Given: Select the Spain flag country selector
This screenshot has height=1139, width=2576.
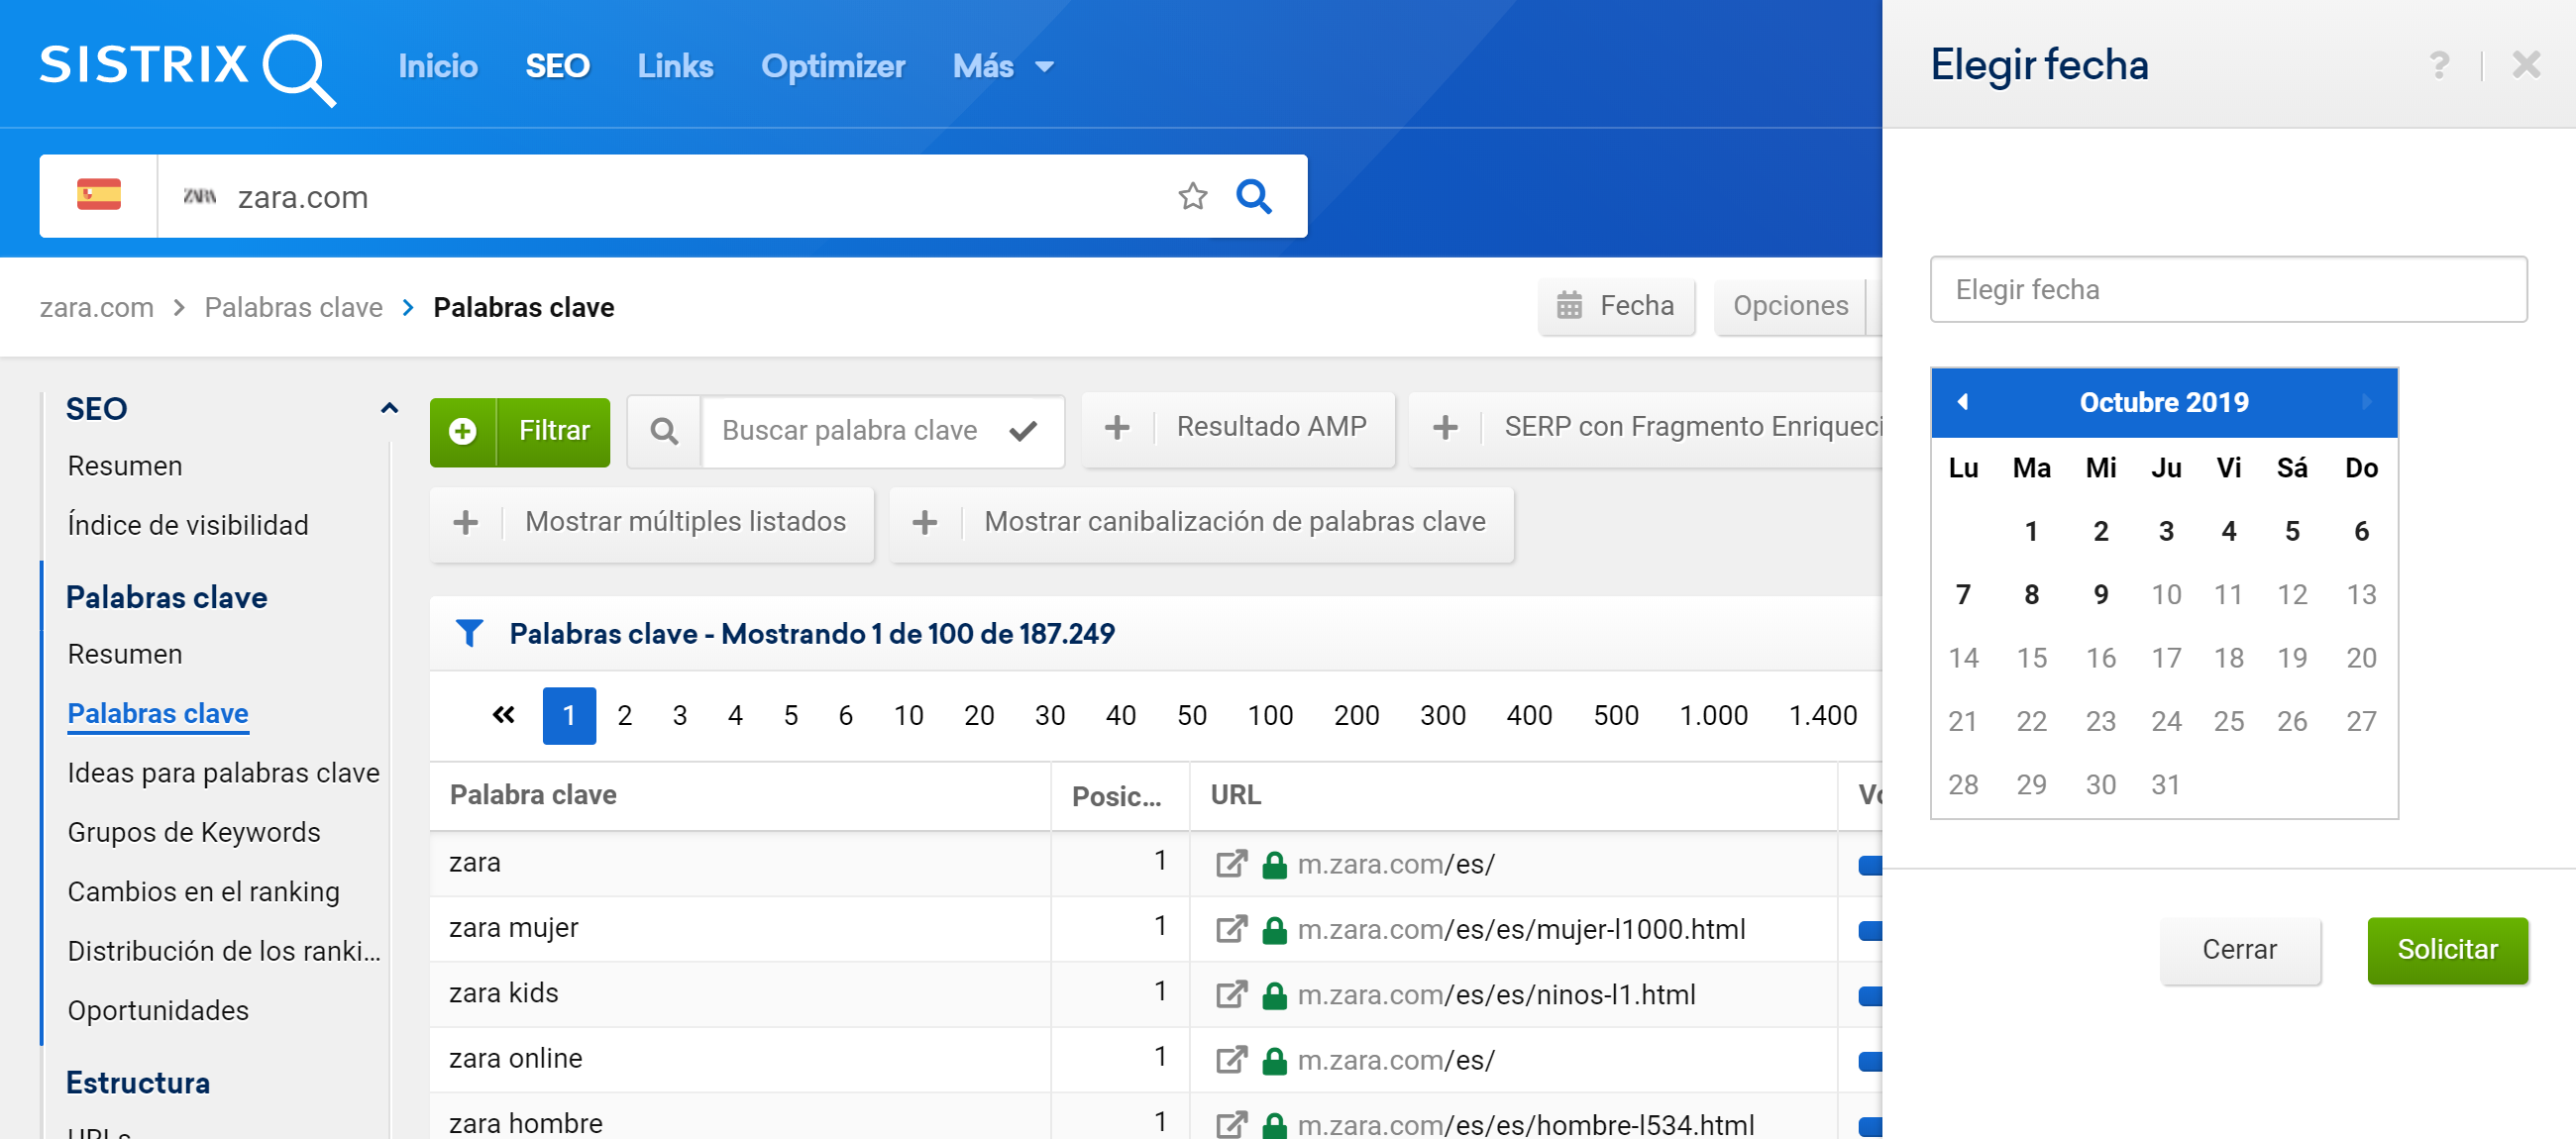Looking at the screenshot, I should pos(99,195).
